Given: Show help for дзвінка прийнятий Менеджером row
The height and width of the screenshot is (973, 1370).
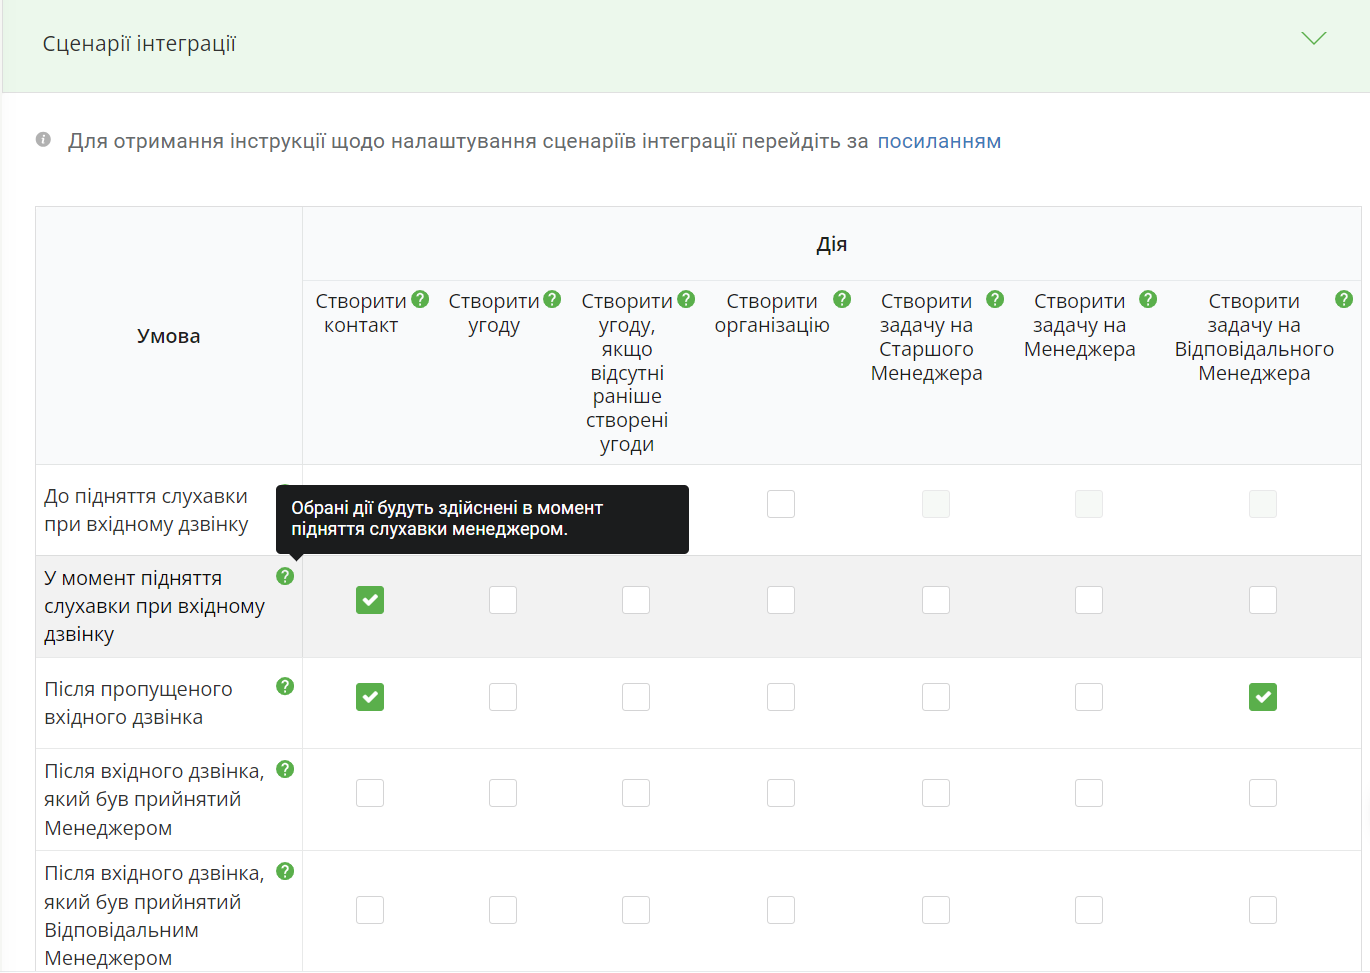Looking at the screenshot, I should 285,769.
